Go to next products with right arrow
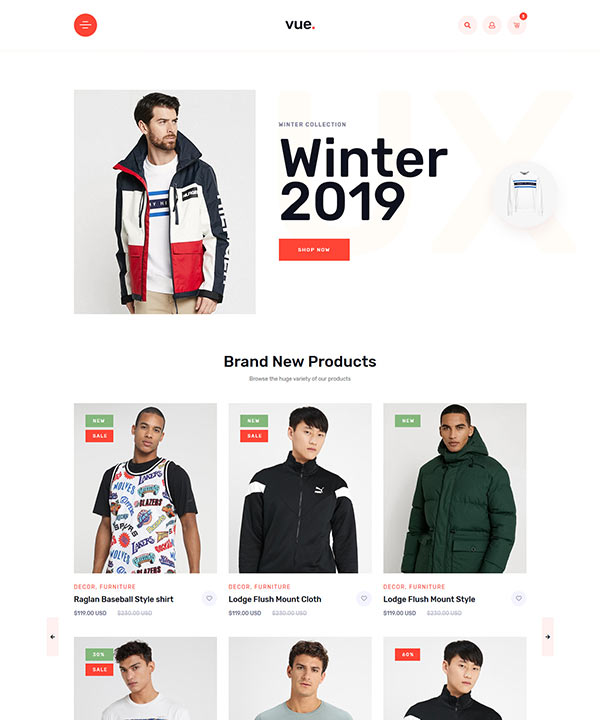The image size is (600, 720). tap(548, 636)
